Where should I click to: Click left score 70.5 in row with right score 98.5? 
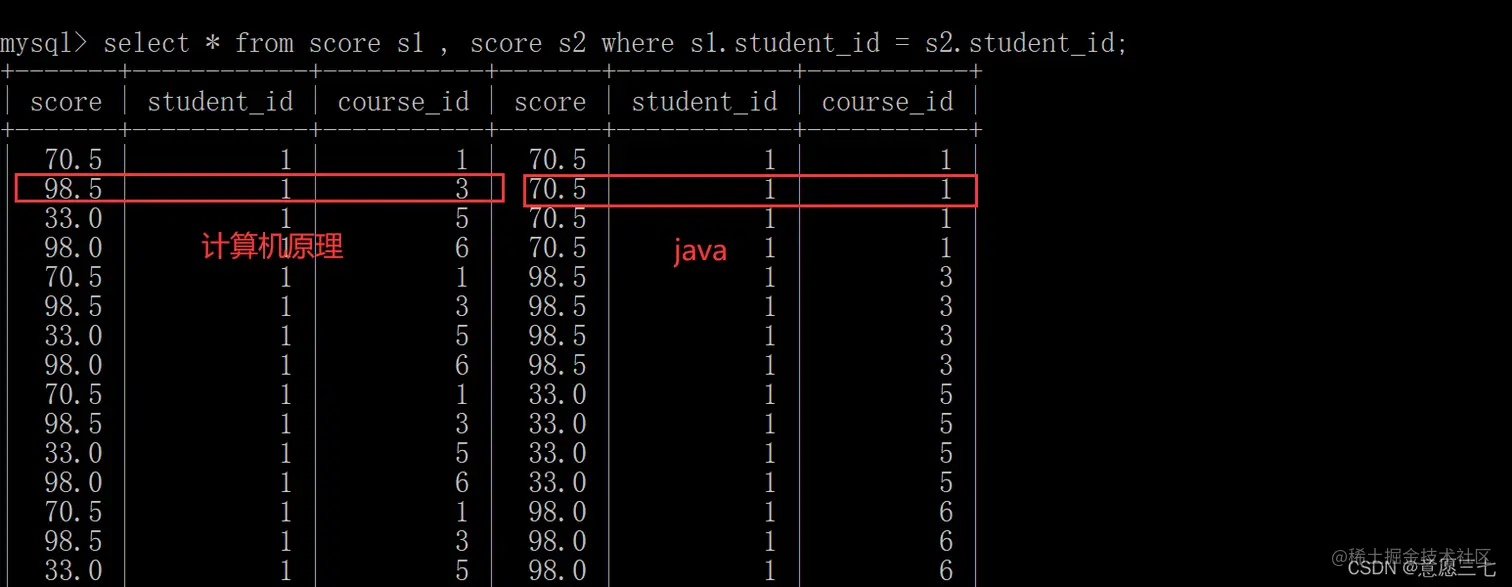[73, 277]
